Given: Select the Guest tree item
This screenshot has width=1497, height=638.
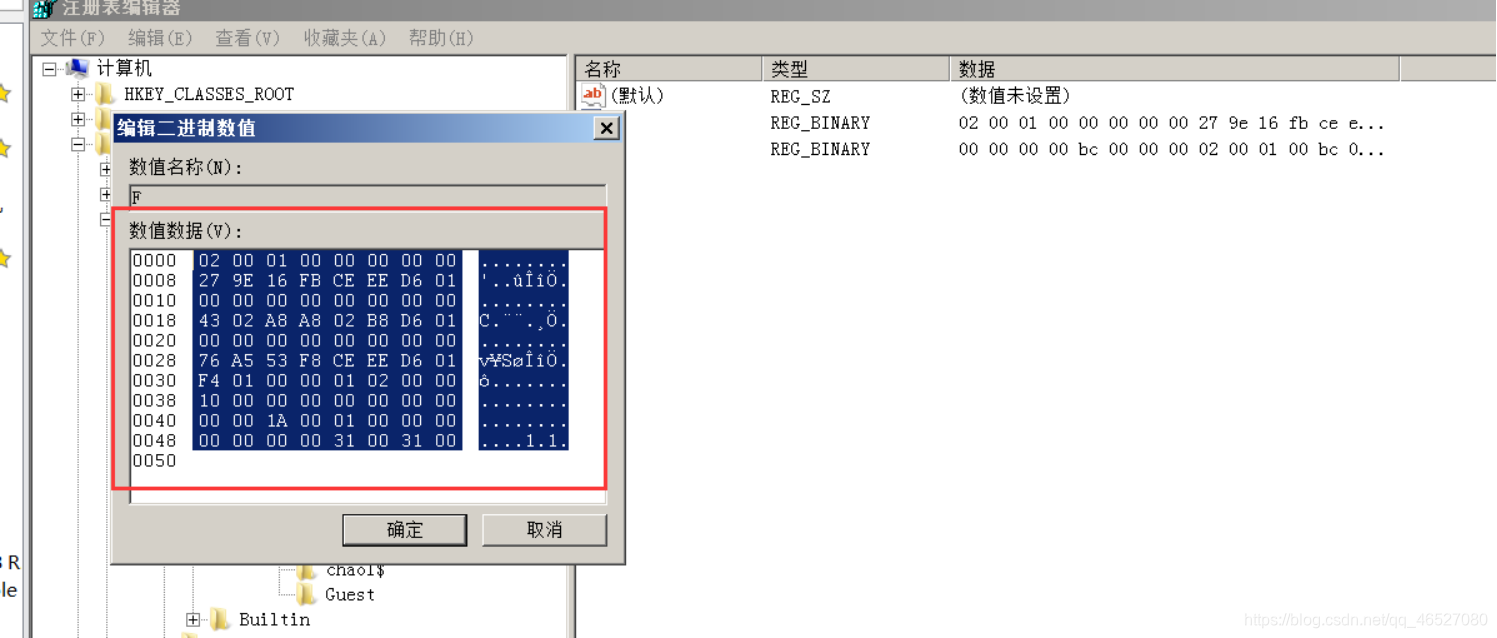Looking at the screenshot, I should (x=350, y=595).
